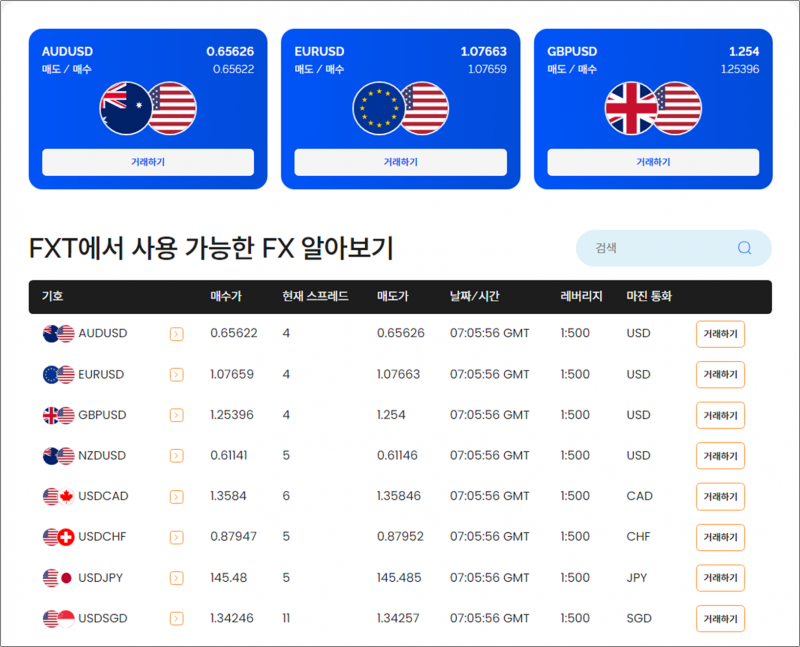
Task: Expand the USDSGD row details arrow
Action: coord(177,619)
